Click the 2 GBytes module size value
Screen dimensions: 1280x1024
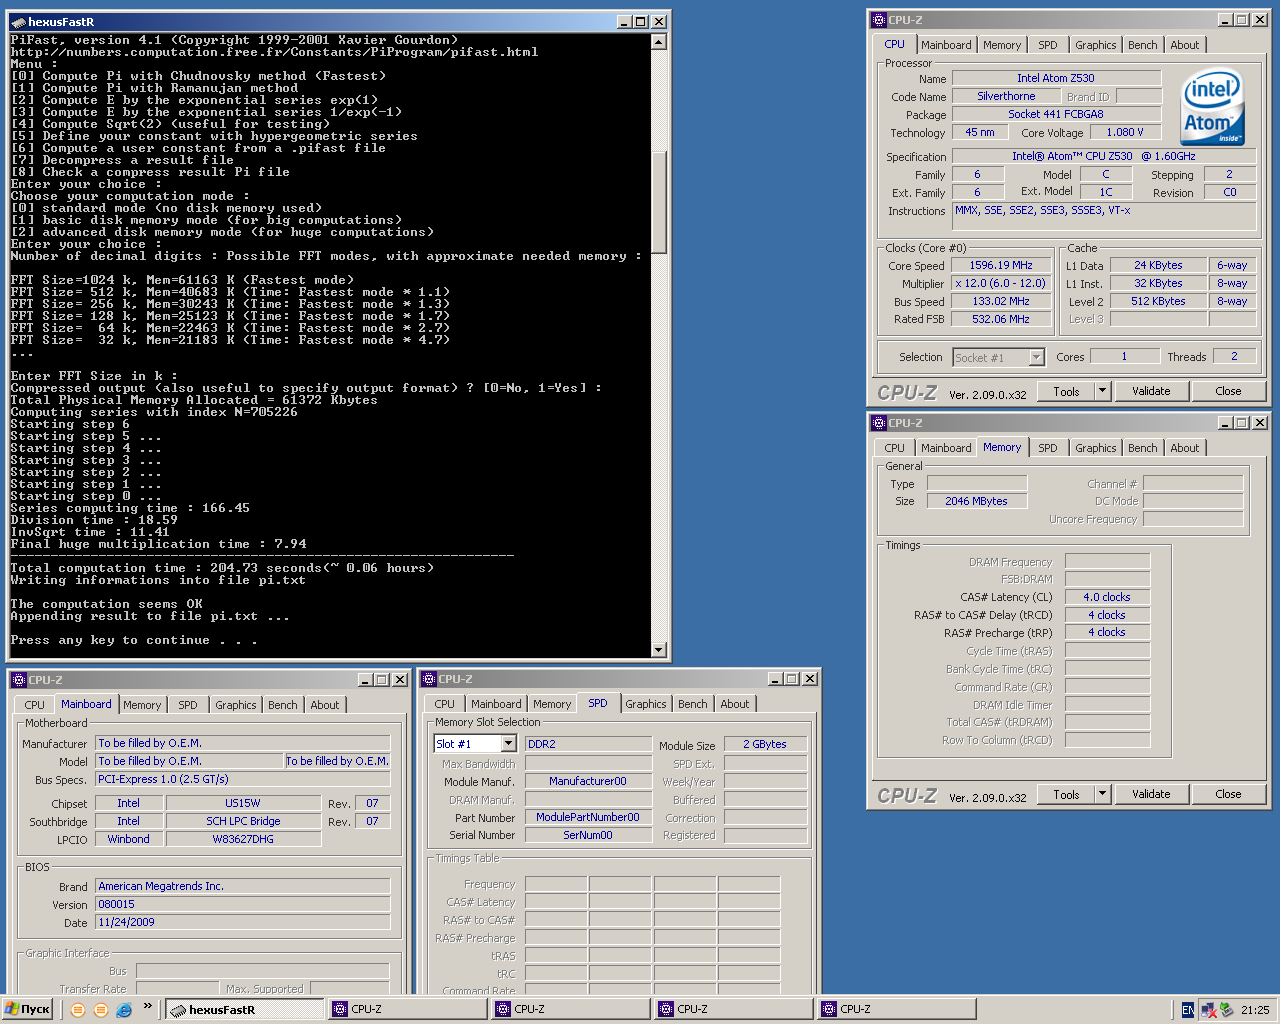[x=765, y=744]
